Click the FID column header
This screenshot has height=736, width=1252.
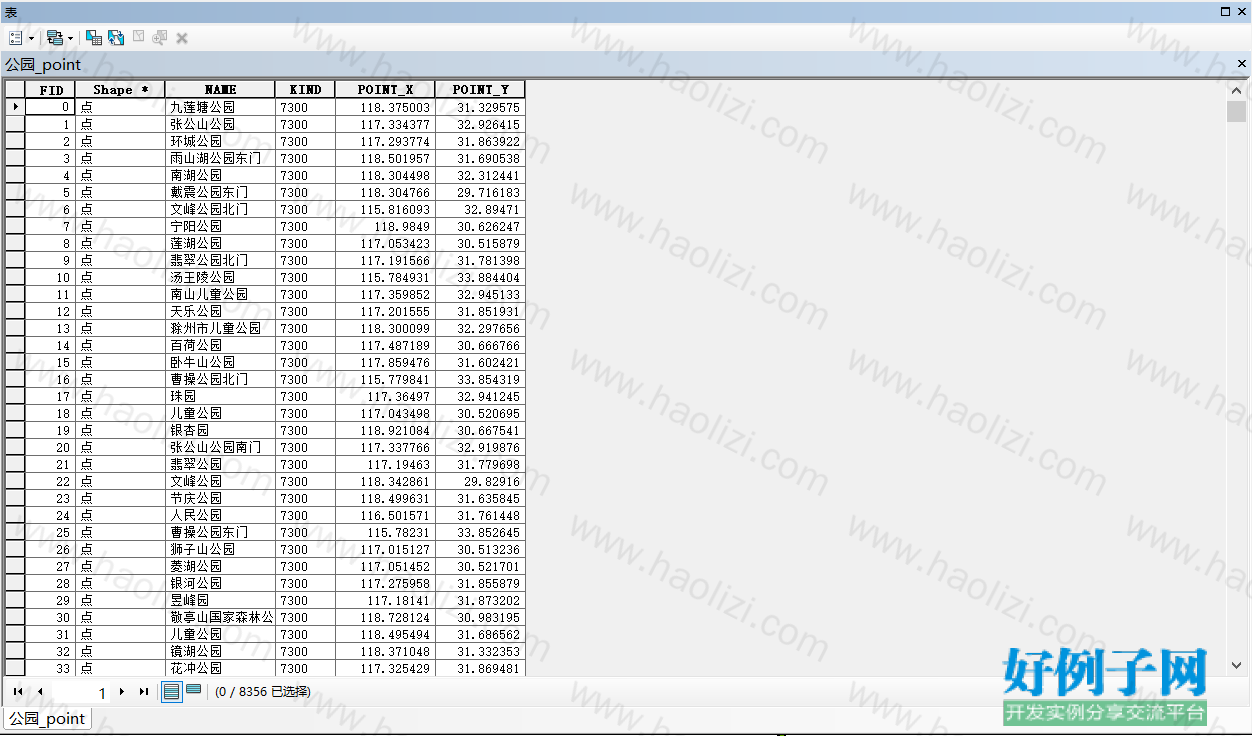50,90
